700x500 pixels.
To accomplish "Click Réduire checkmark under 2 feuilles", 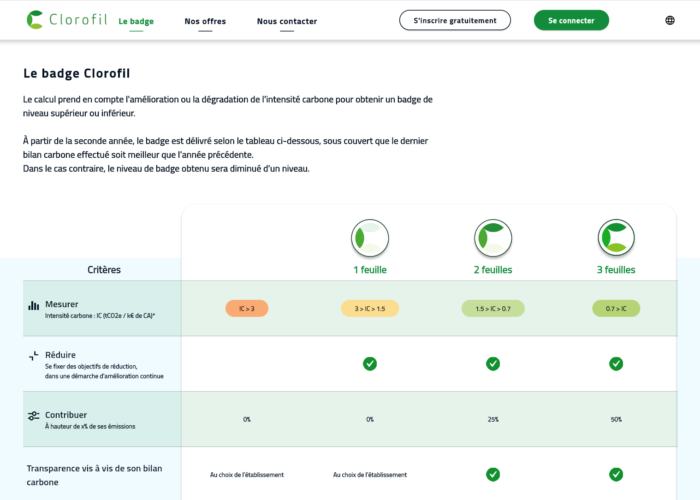I will [493, 364].
